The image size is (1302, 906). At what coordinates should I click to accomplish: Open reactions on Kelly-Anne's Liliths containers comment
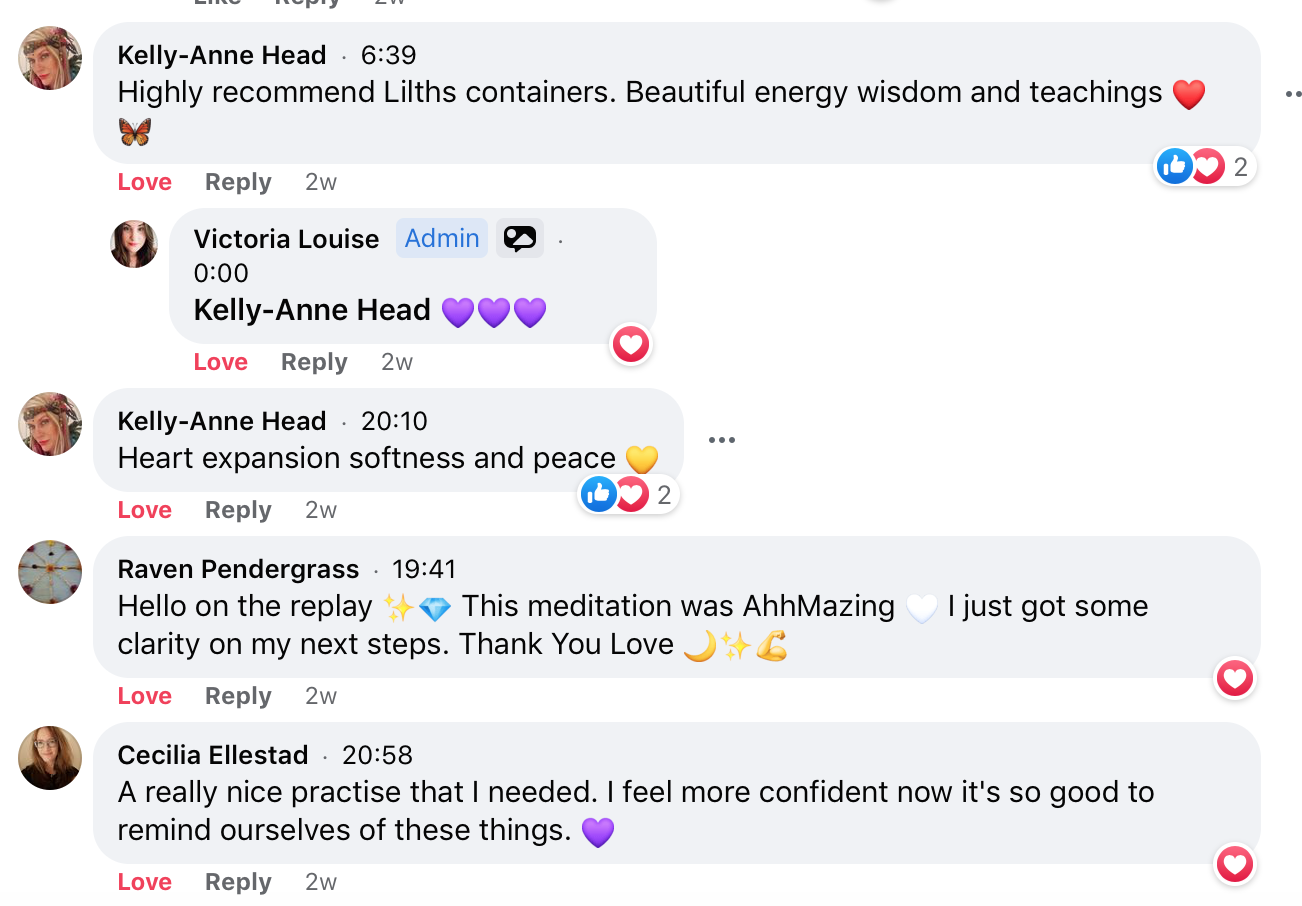tap(1204, 166)
